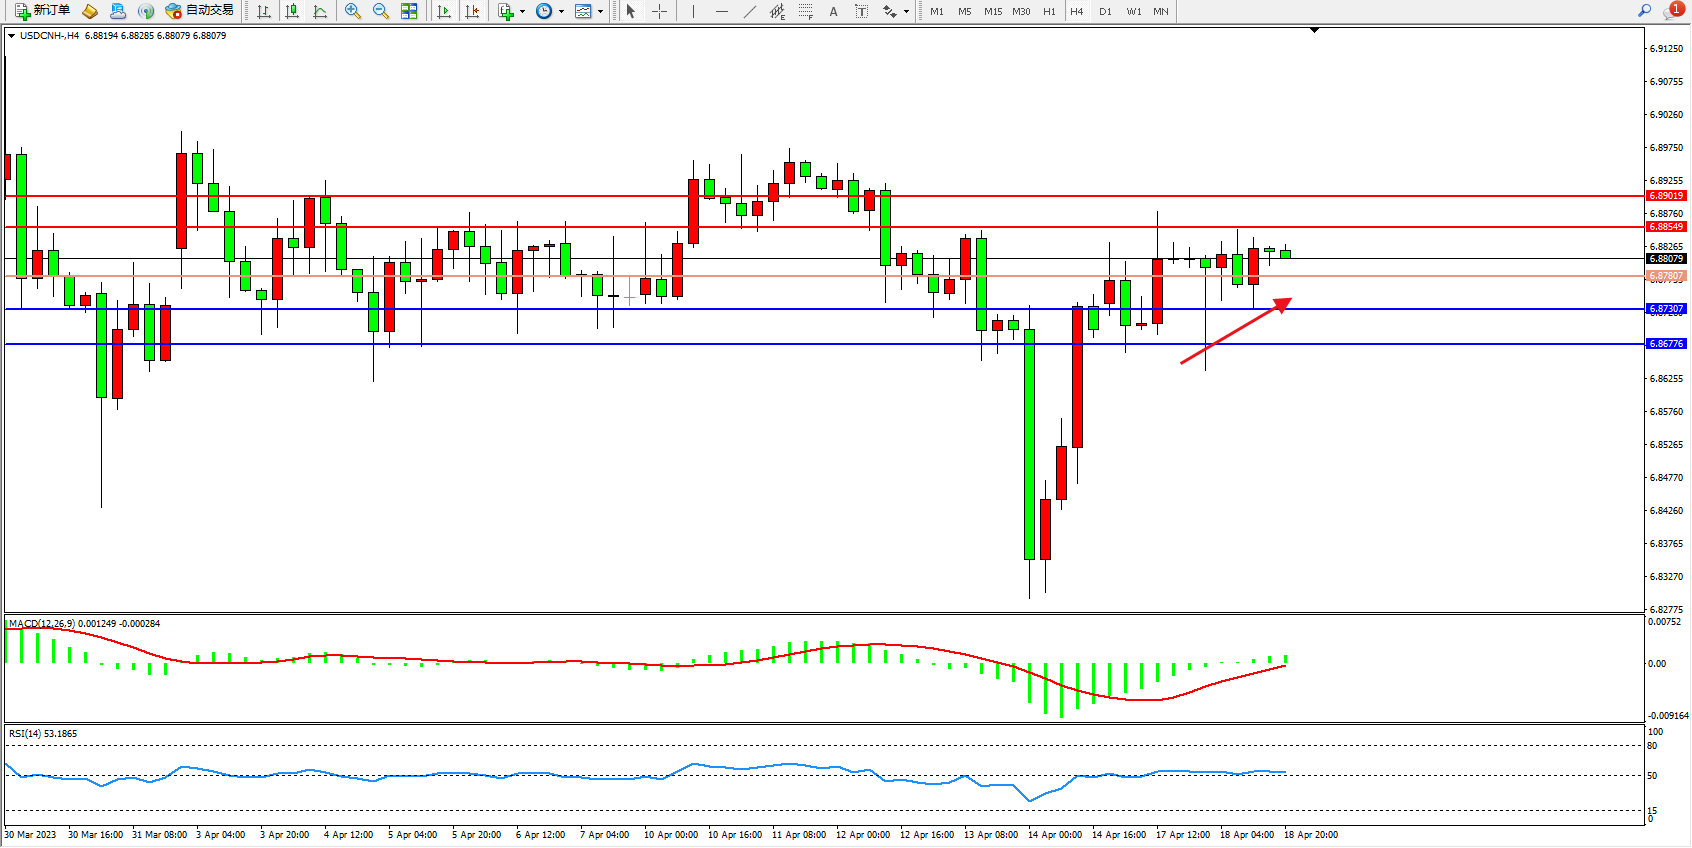Open the indicators list dropdown arrow

[522, 12]
